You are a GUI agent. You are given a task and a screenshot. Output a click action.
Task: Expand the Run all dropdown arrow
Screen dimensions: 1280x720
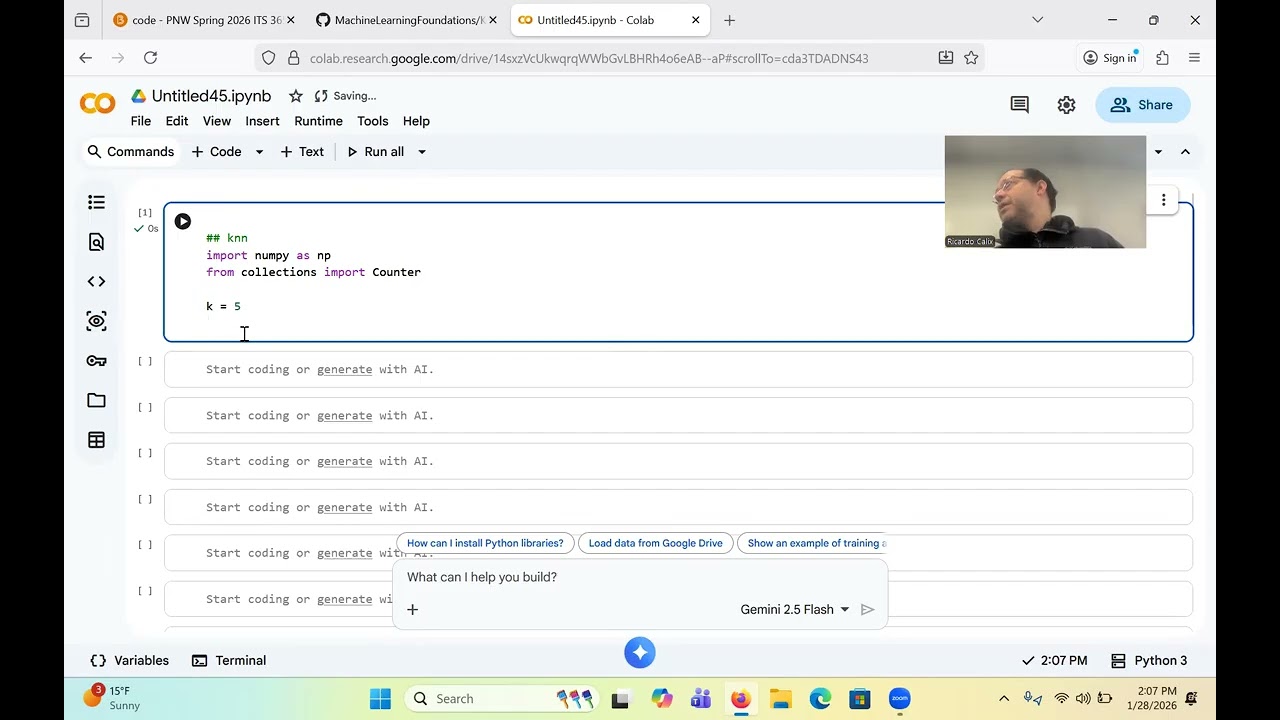pyautogui.click(x=422, y=152)
